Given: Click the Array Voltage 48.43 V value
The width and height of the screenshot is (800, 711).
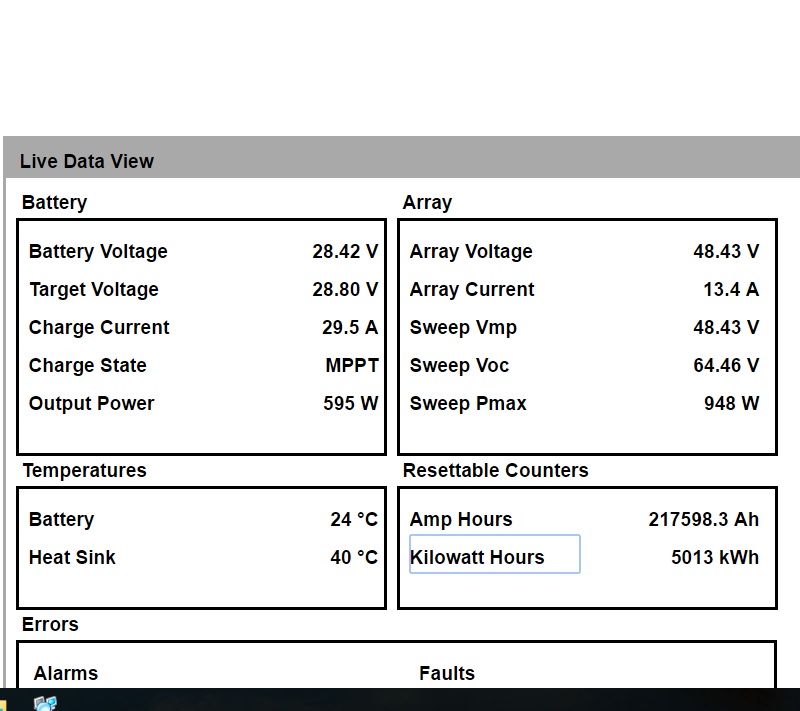Looking at the screenshot, I should [726, 251].
